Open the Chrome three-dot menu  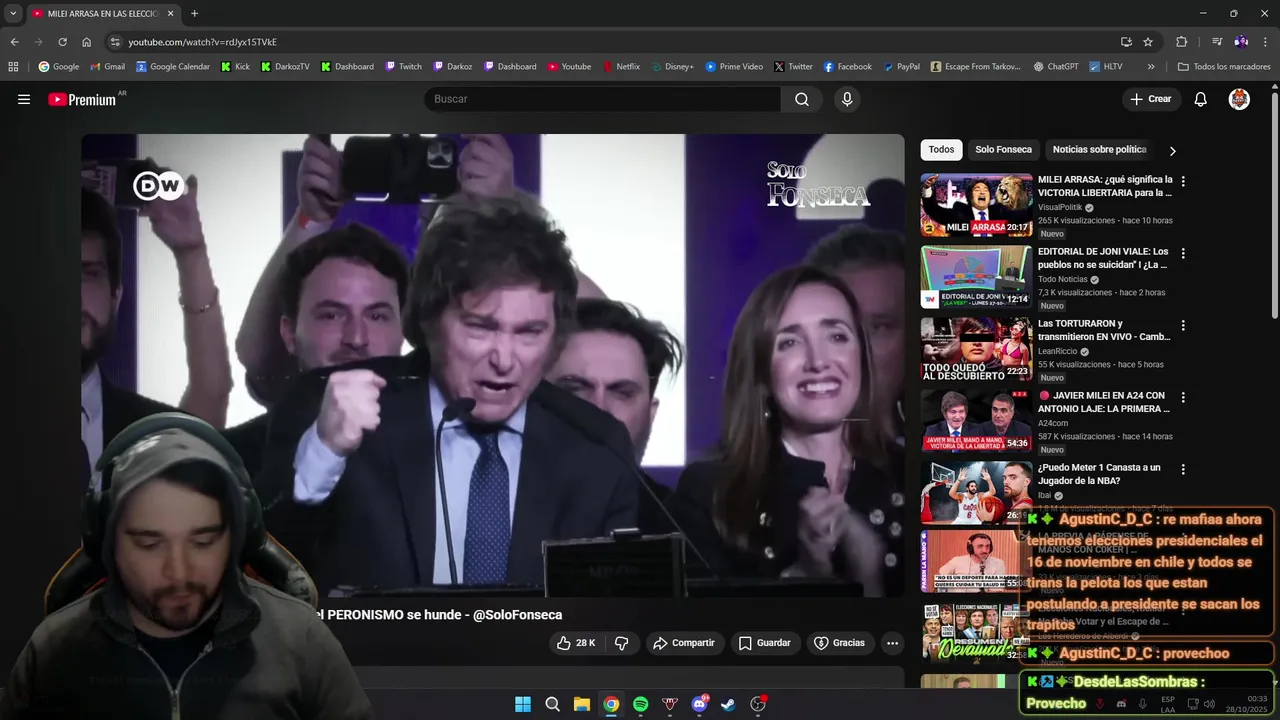pos(1266,42)
